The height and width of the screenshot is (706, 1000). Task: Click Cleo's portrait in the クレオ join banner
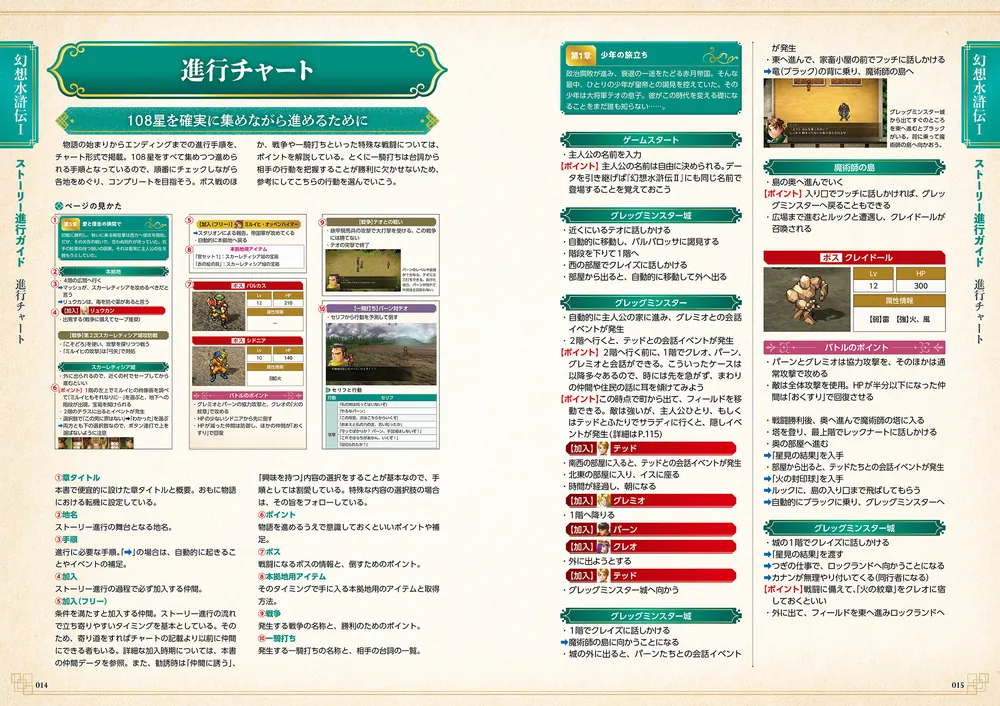click(603, 547)
